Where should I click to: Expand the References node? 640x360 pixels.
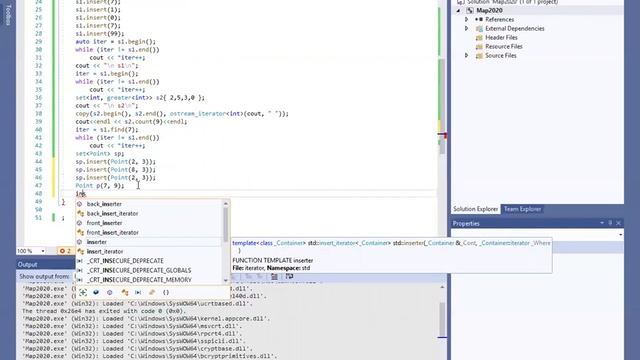(x=467, y=19)
